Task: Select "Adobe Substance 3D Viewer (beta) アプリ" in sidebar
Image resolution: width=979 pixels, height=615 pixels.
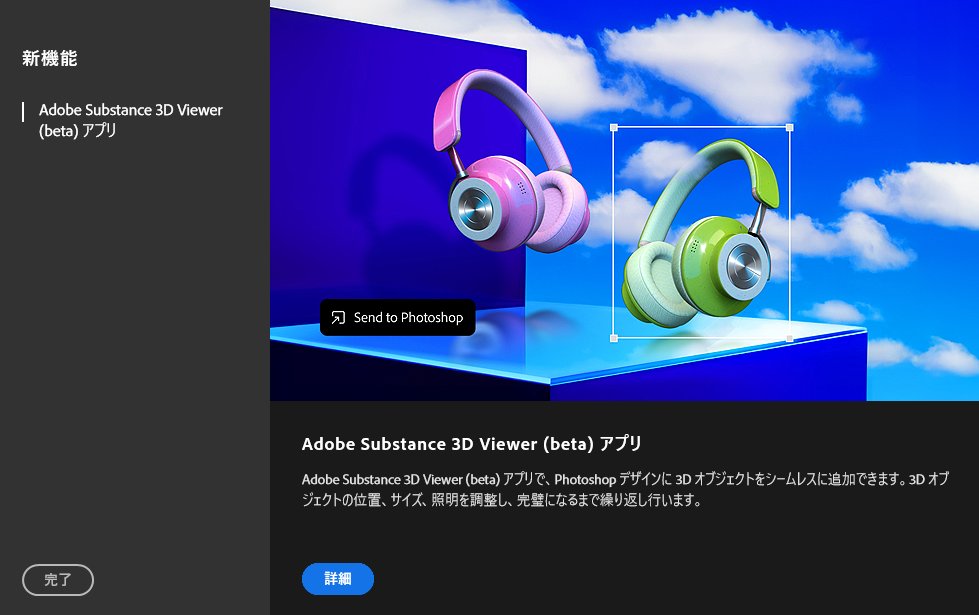Action: 130,120
